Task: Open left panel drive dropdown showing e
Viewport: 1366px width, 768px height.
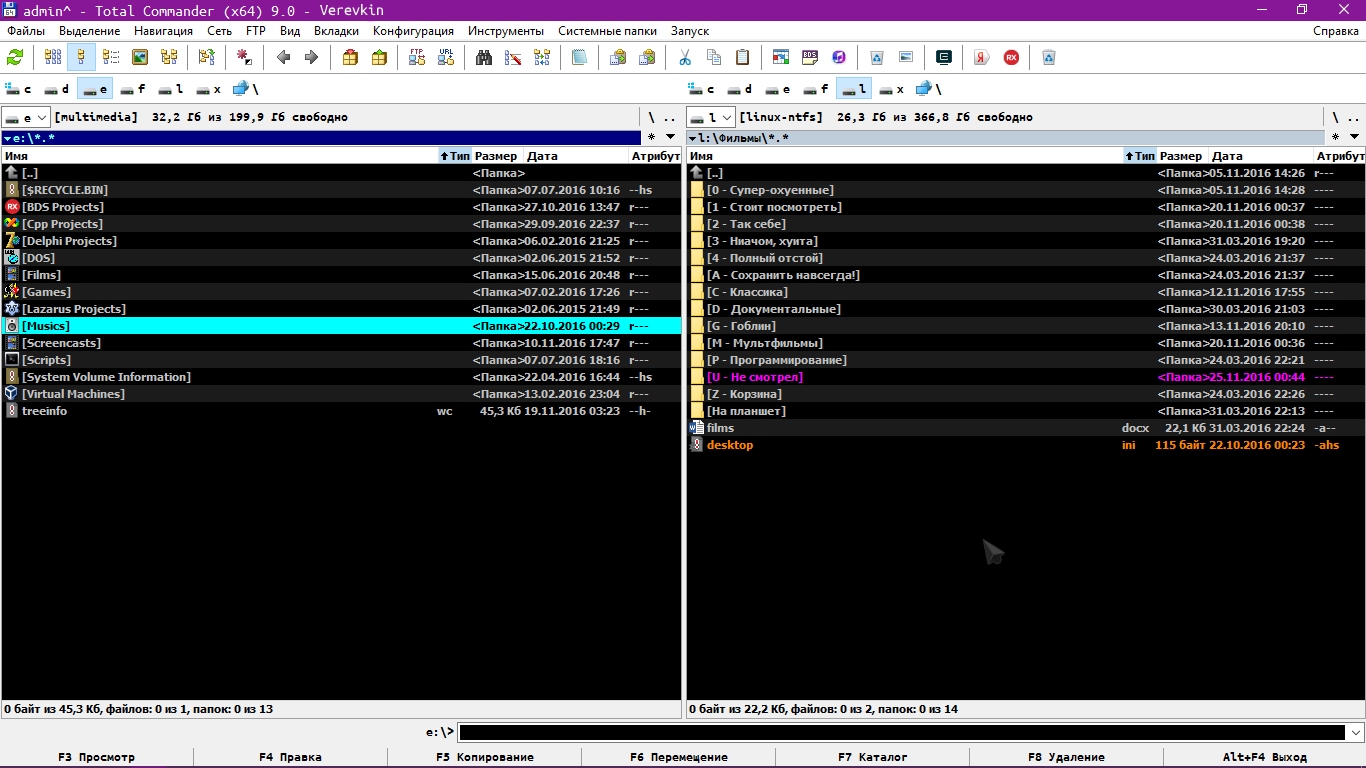Action: [26, 117]
